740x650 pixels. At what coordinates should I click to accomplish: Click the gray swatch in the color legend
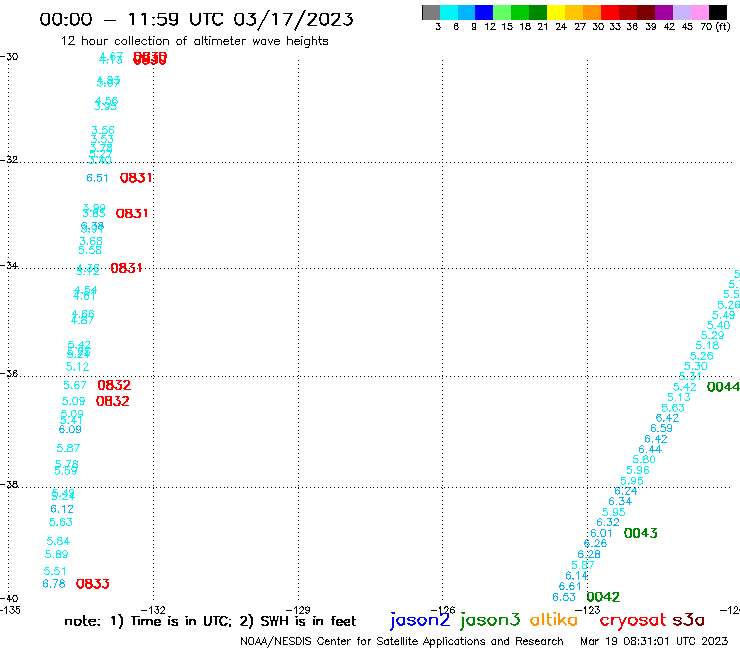(431, 12)
